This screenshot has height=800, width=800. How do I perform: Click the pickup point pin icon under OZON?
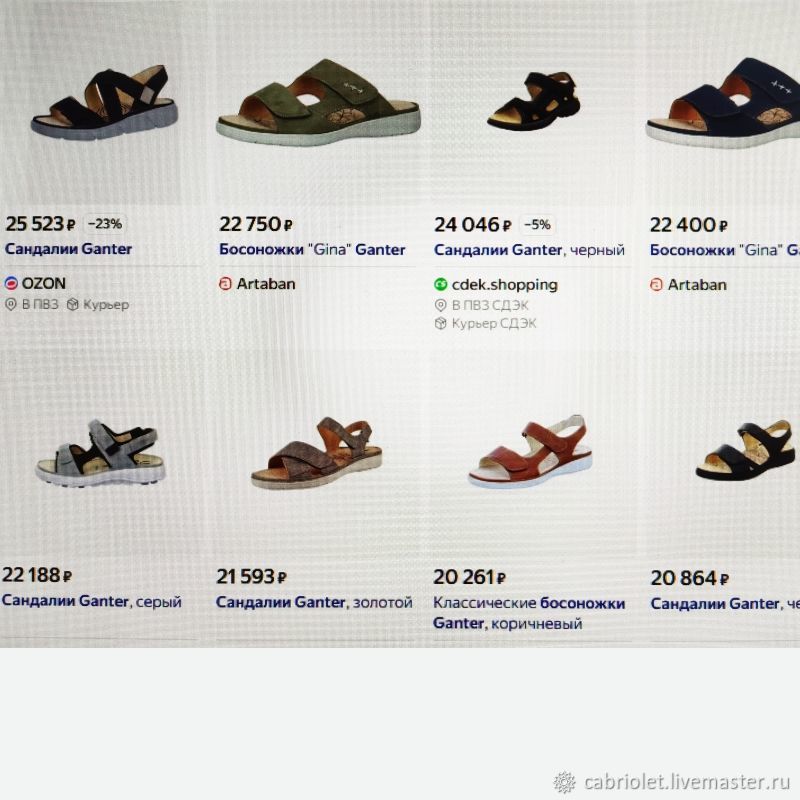point(11,305)
